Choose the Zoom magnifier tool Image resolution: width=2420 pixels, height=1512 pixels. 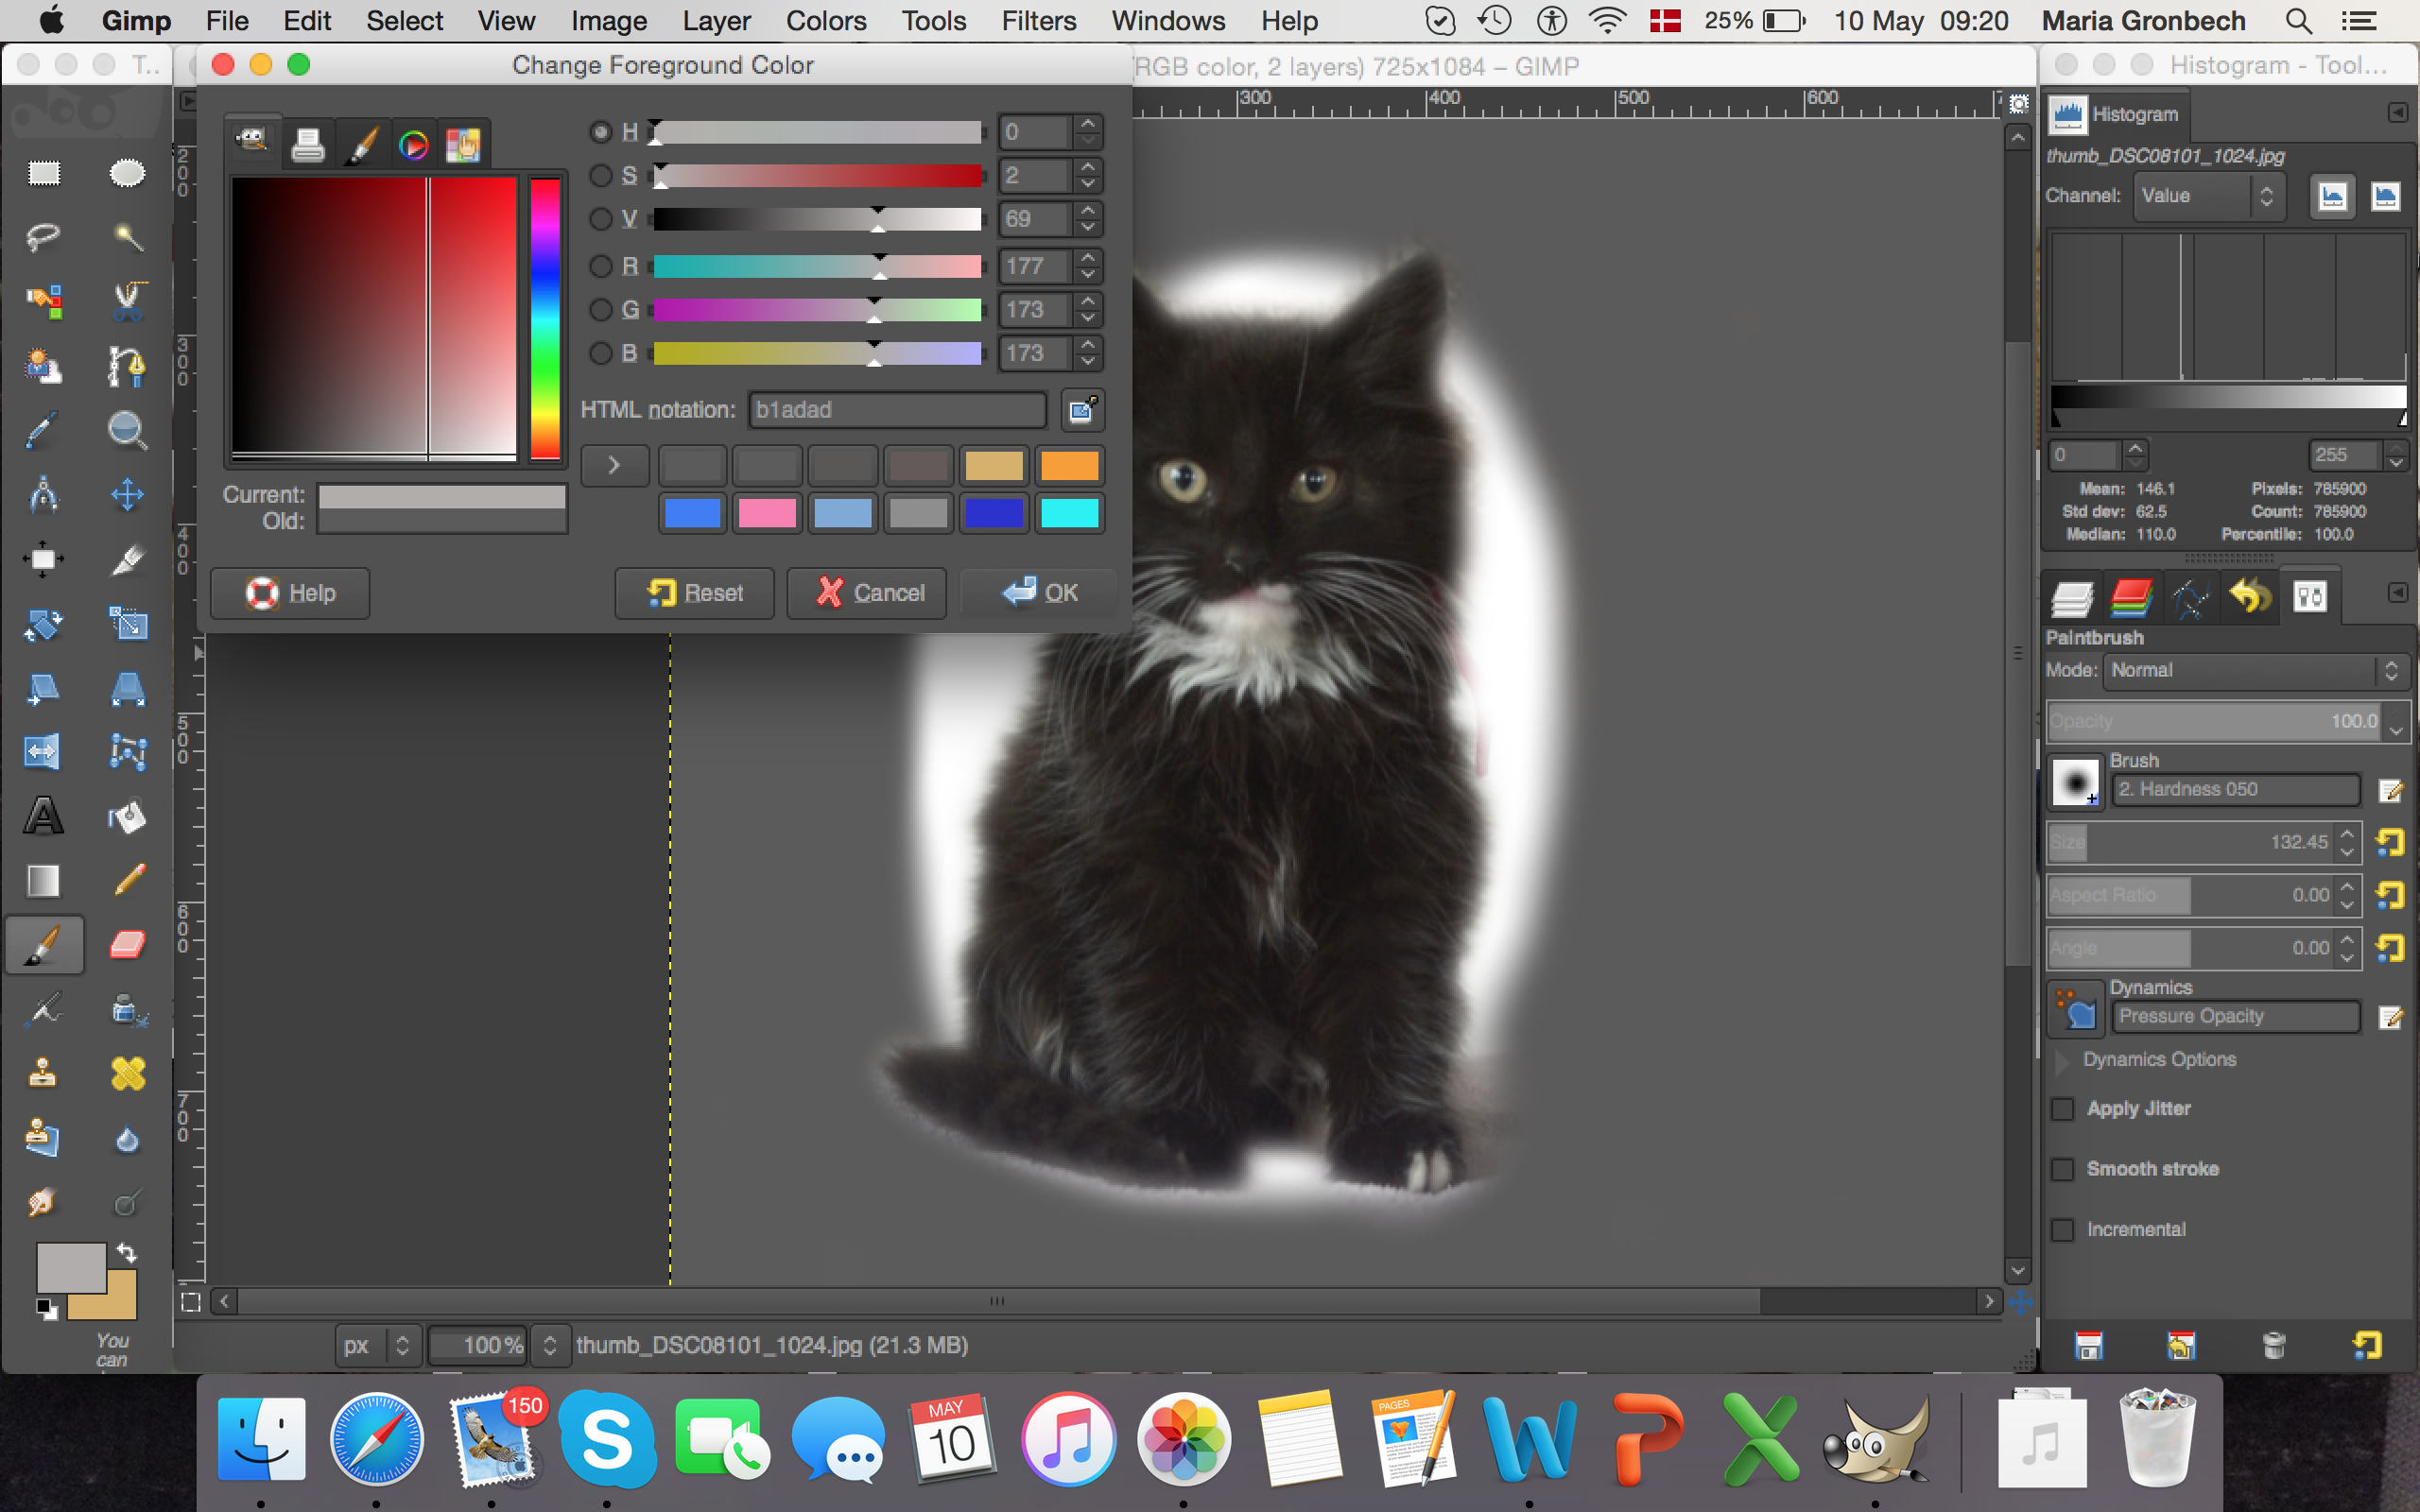click(127, 430)
